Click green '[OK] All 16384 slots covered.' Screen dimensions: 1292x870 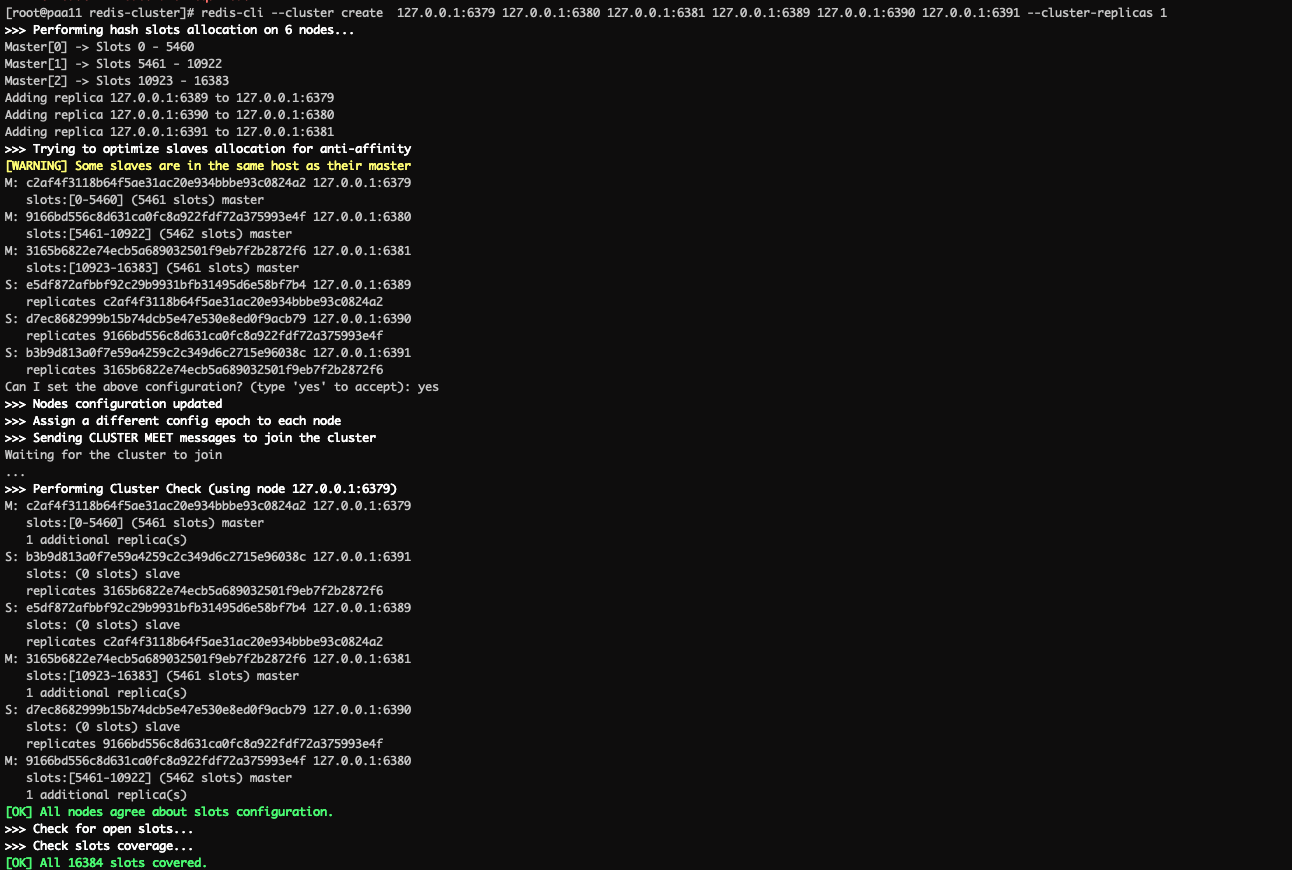coord(106,863)
